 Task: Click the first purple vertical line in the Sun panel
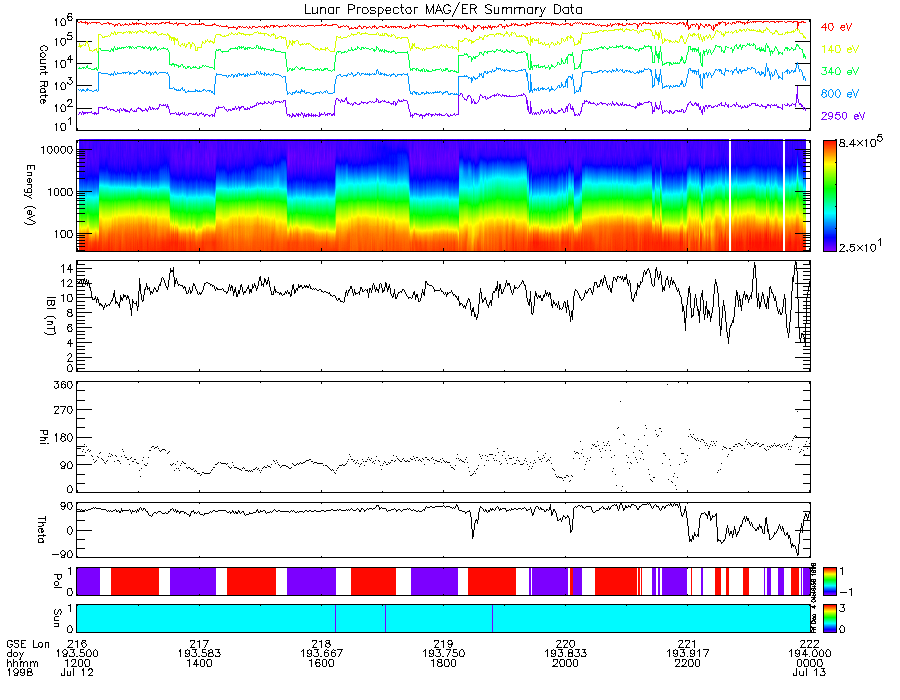(335, 619)
